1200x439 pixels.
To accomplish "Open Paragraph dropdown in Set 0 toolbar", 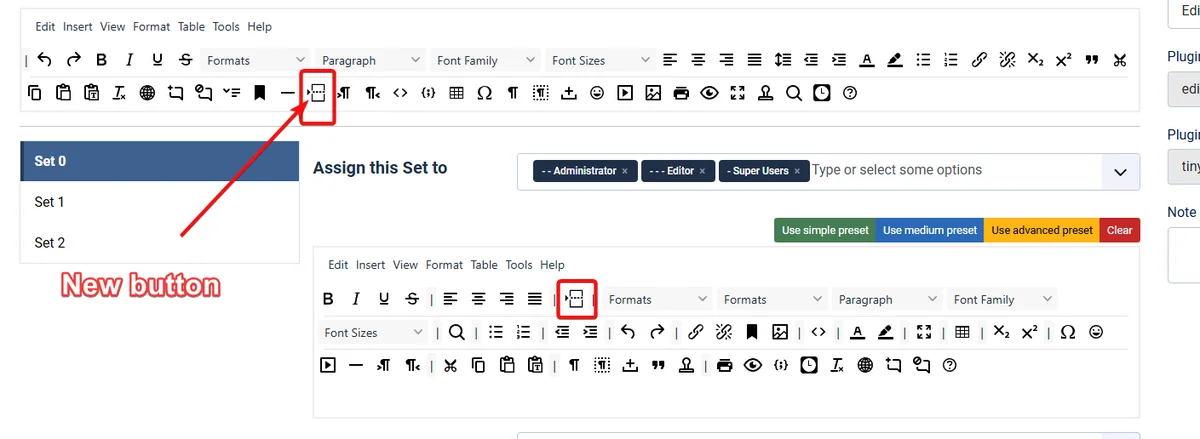I will tap(887, 299).
